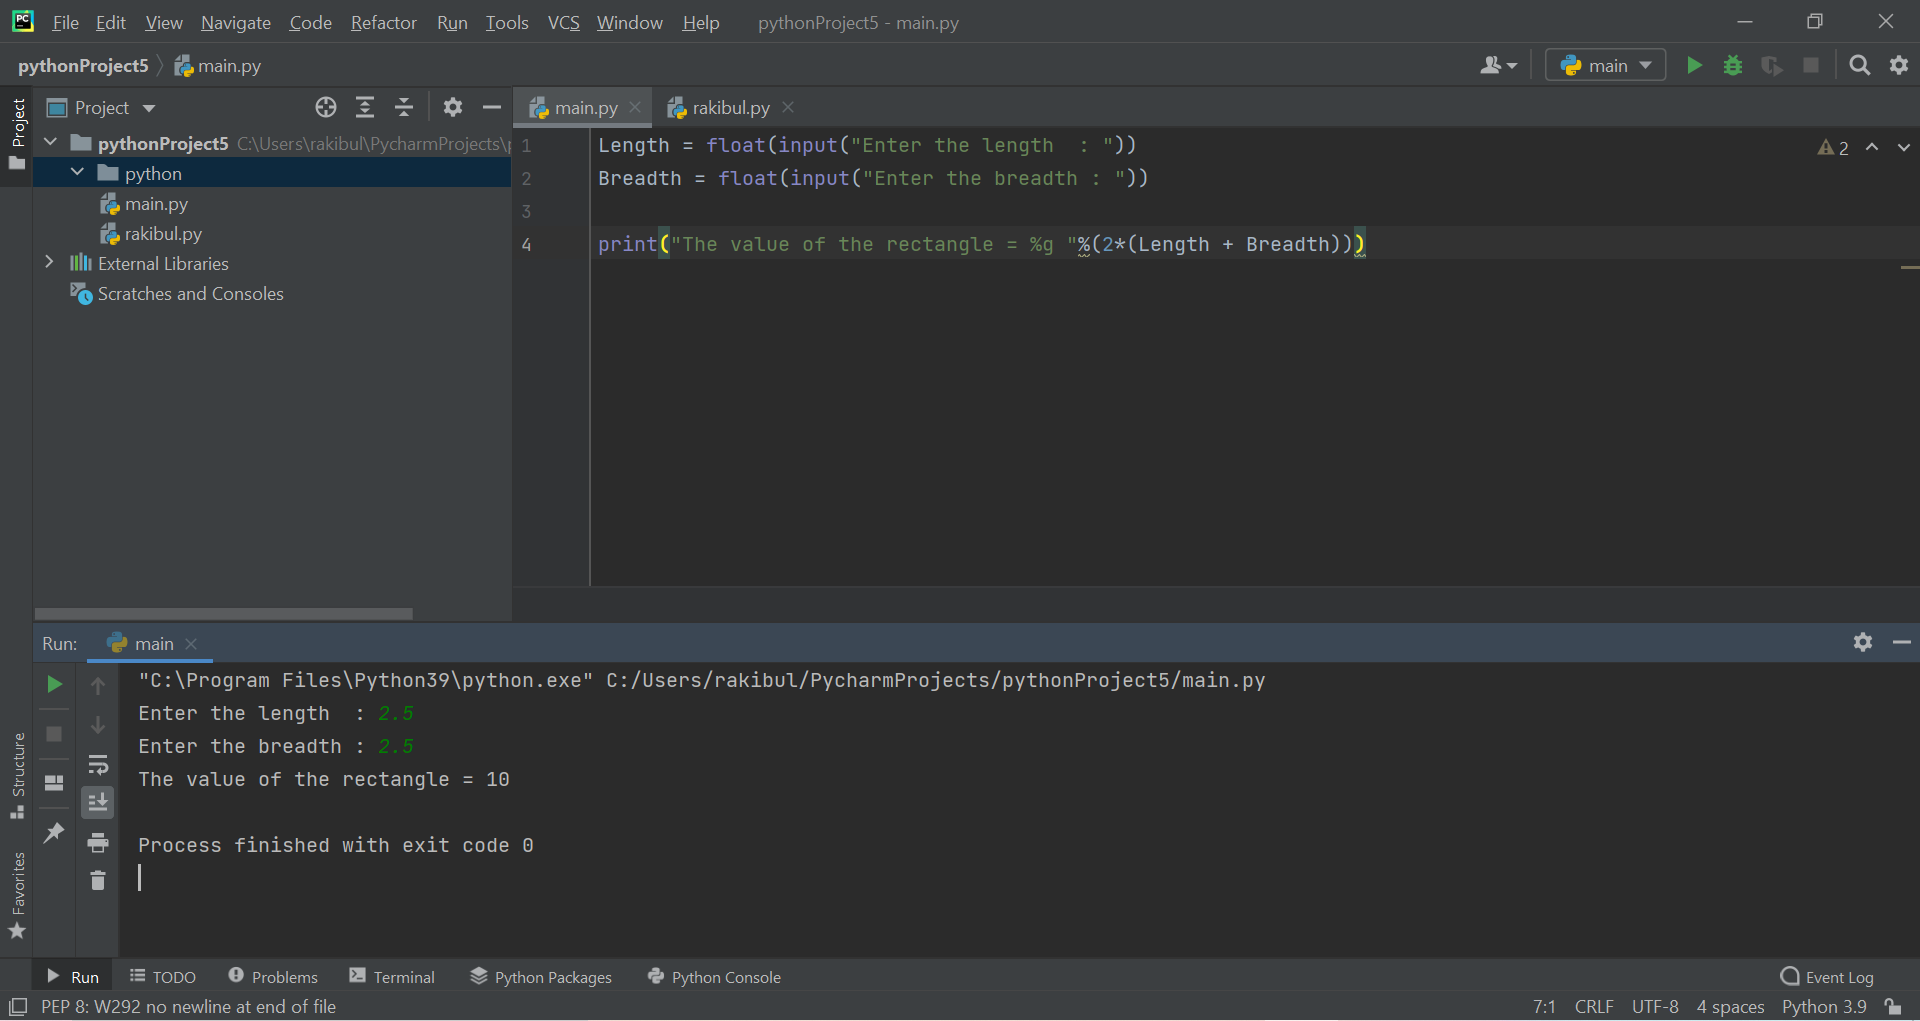
Task: Print console output icon
Action: [x=98, y=842]
